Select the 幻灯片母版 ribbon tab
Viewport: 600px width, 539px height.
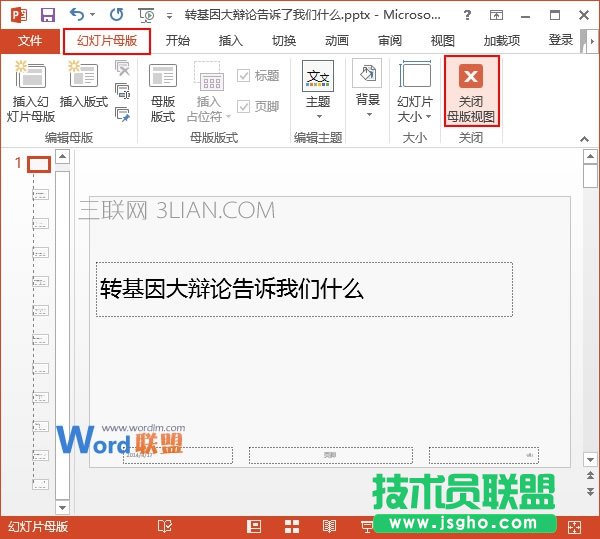(107, 41)
